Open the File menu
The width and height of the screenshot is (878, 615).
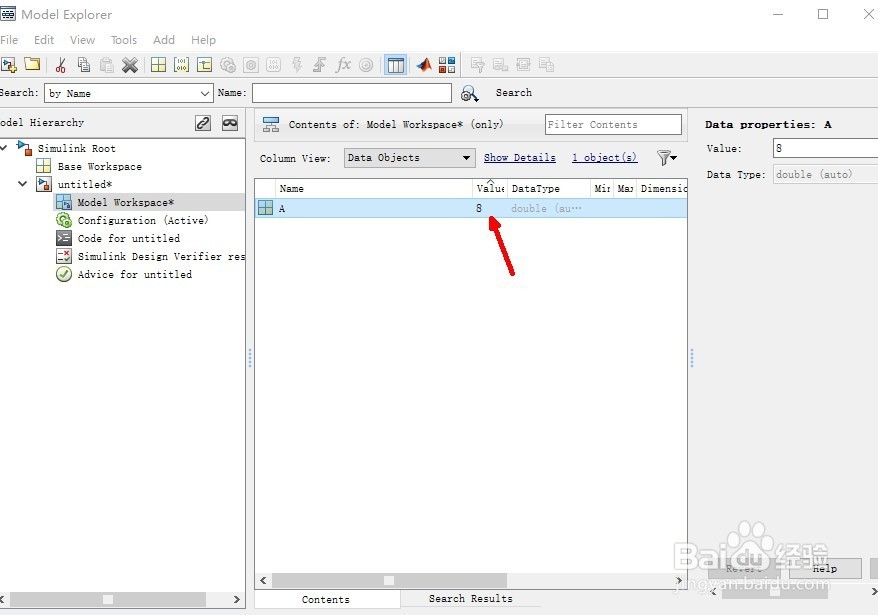[10, 40]
